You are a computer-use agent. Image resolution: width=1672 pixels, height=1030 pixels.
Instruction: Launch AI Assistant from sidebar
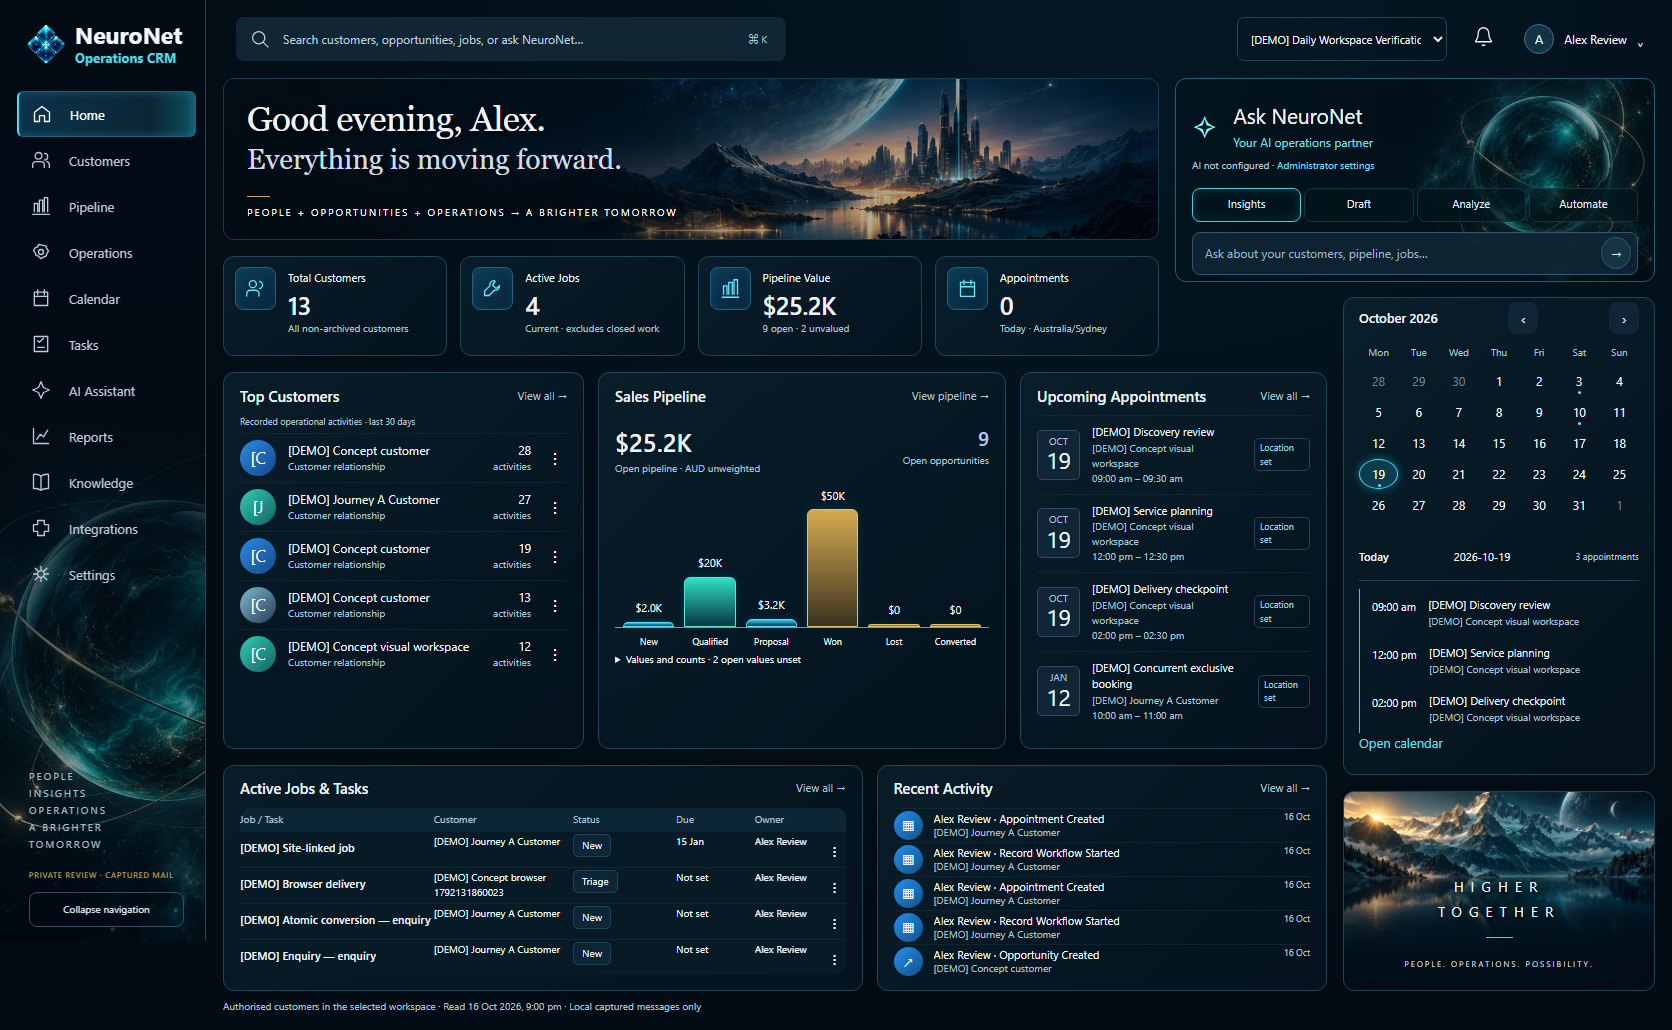(106, 391)
